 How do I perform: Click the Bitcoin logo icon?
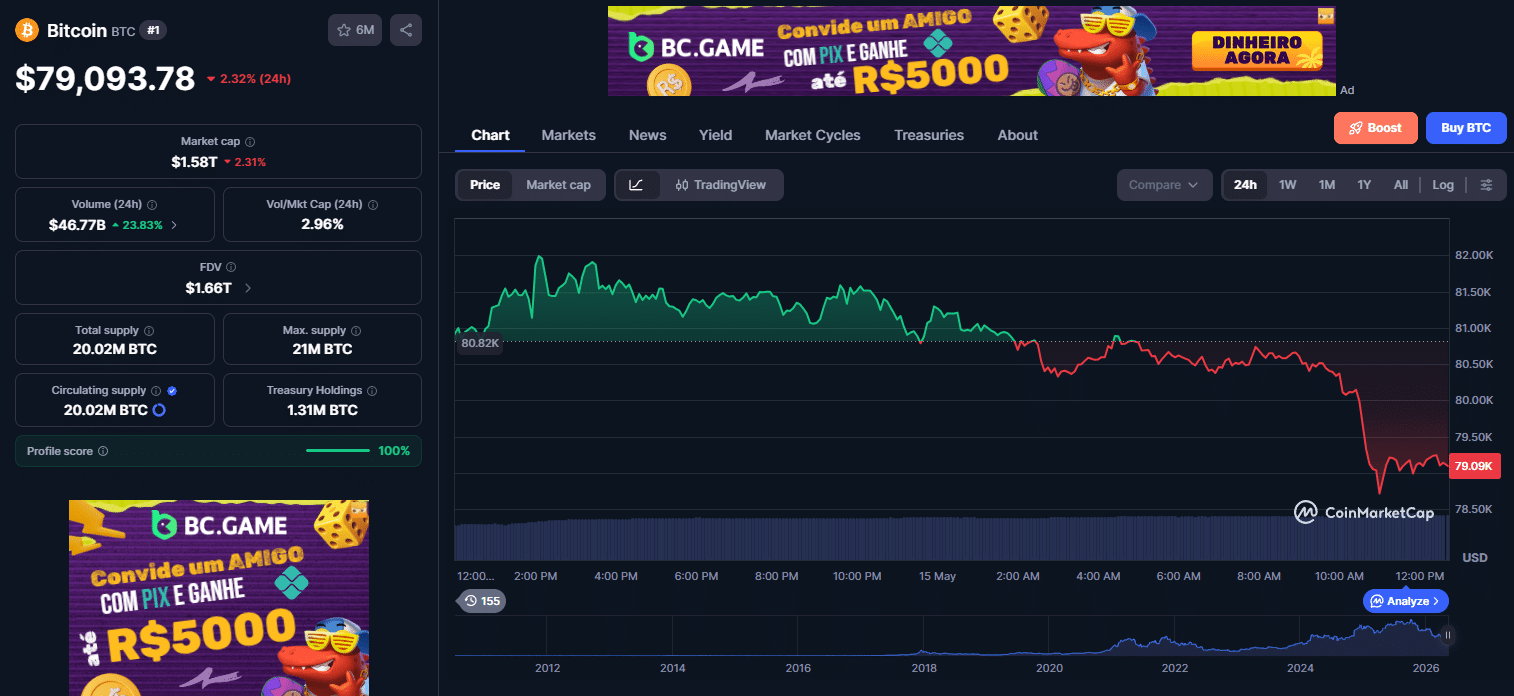pyautogui.click(x=26, y=30)
